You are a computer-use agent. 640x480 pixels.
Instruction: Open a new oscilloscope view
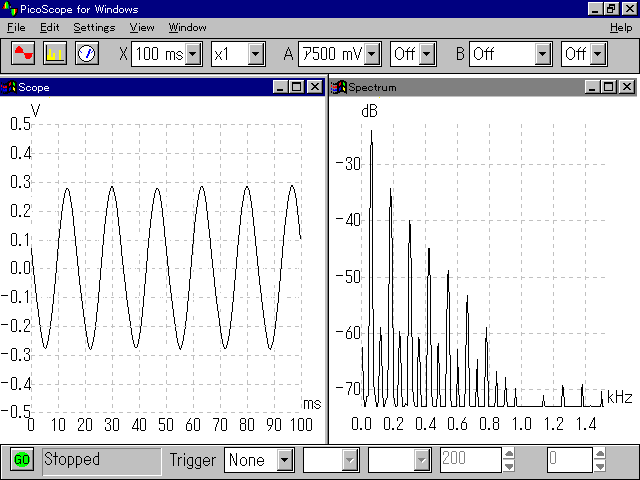point(22,53)
